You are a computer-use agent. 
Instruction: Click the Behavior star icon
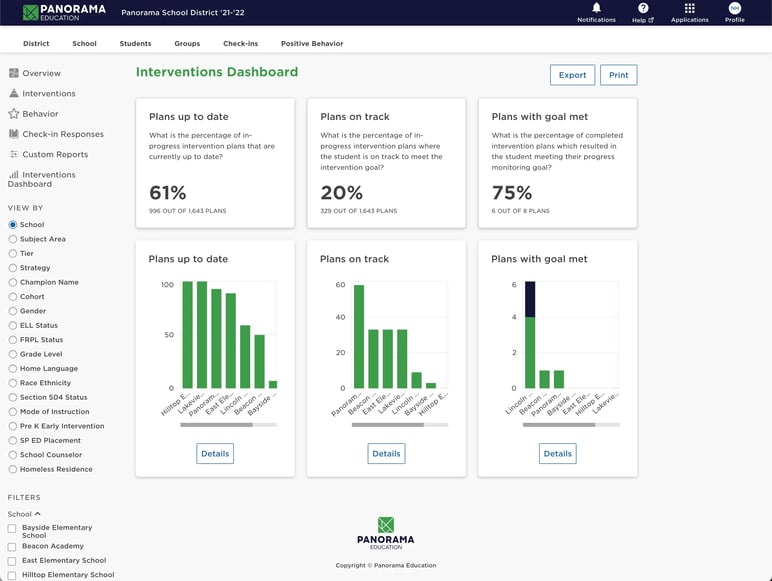click(x=14, y=114)
